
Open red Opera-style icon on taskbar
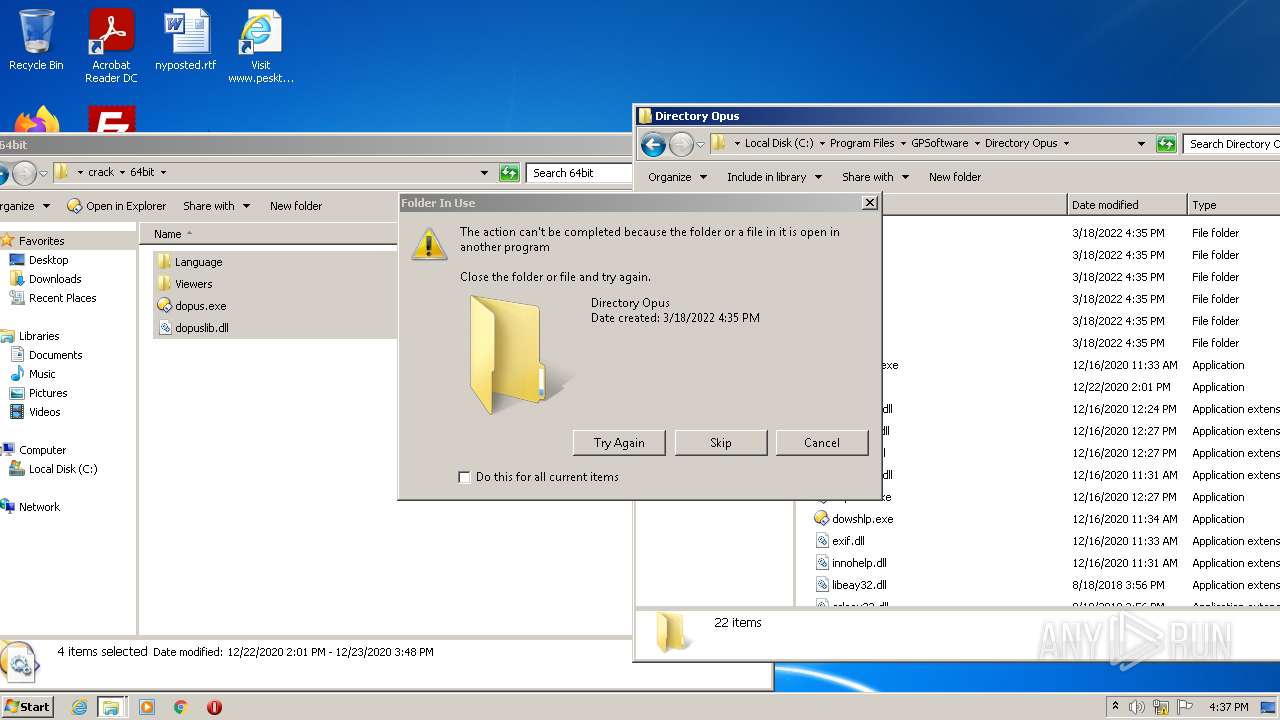click(x=214, y=707)
